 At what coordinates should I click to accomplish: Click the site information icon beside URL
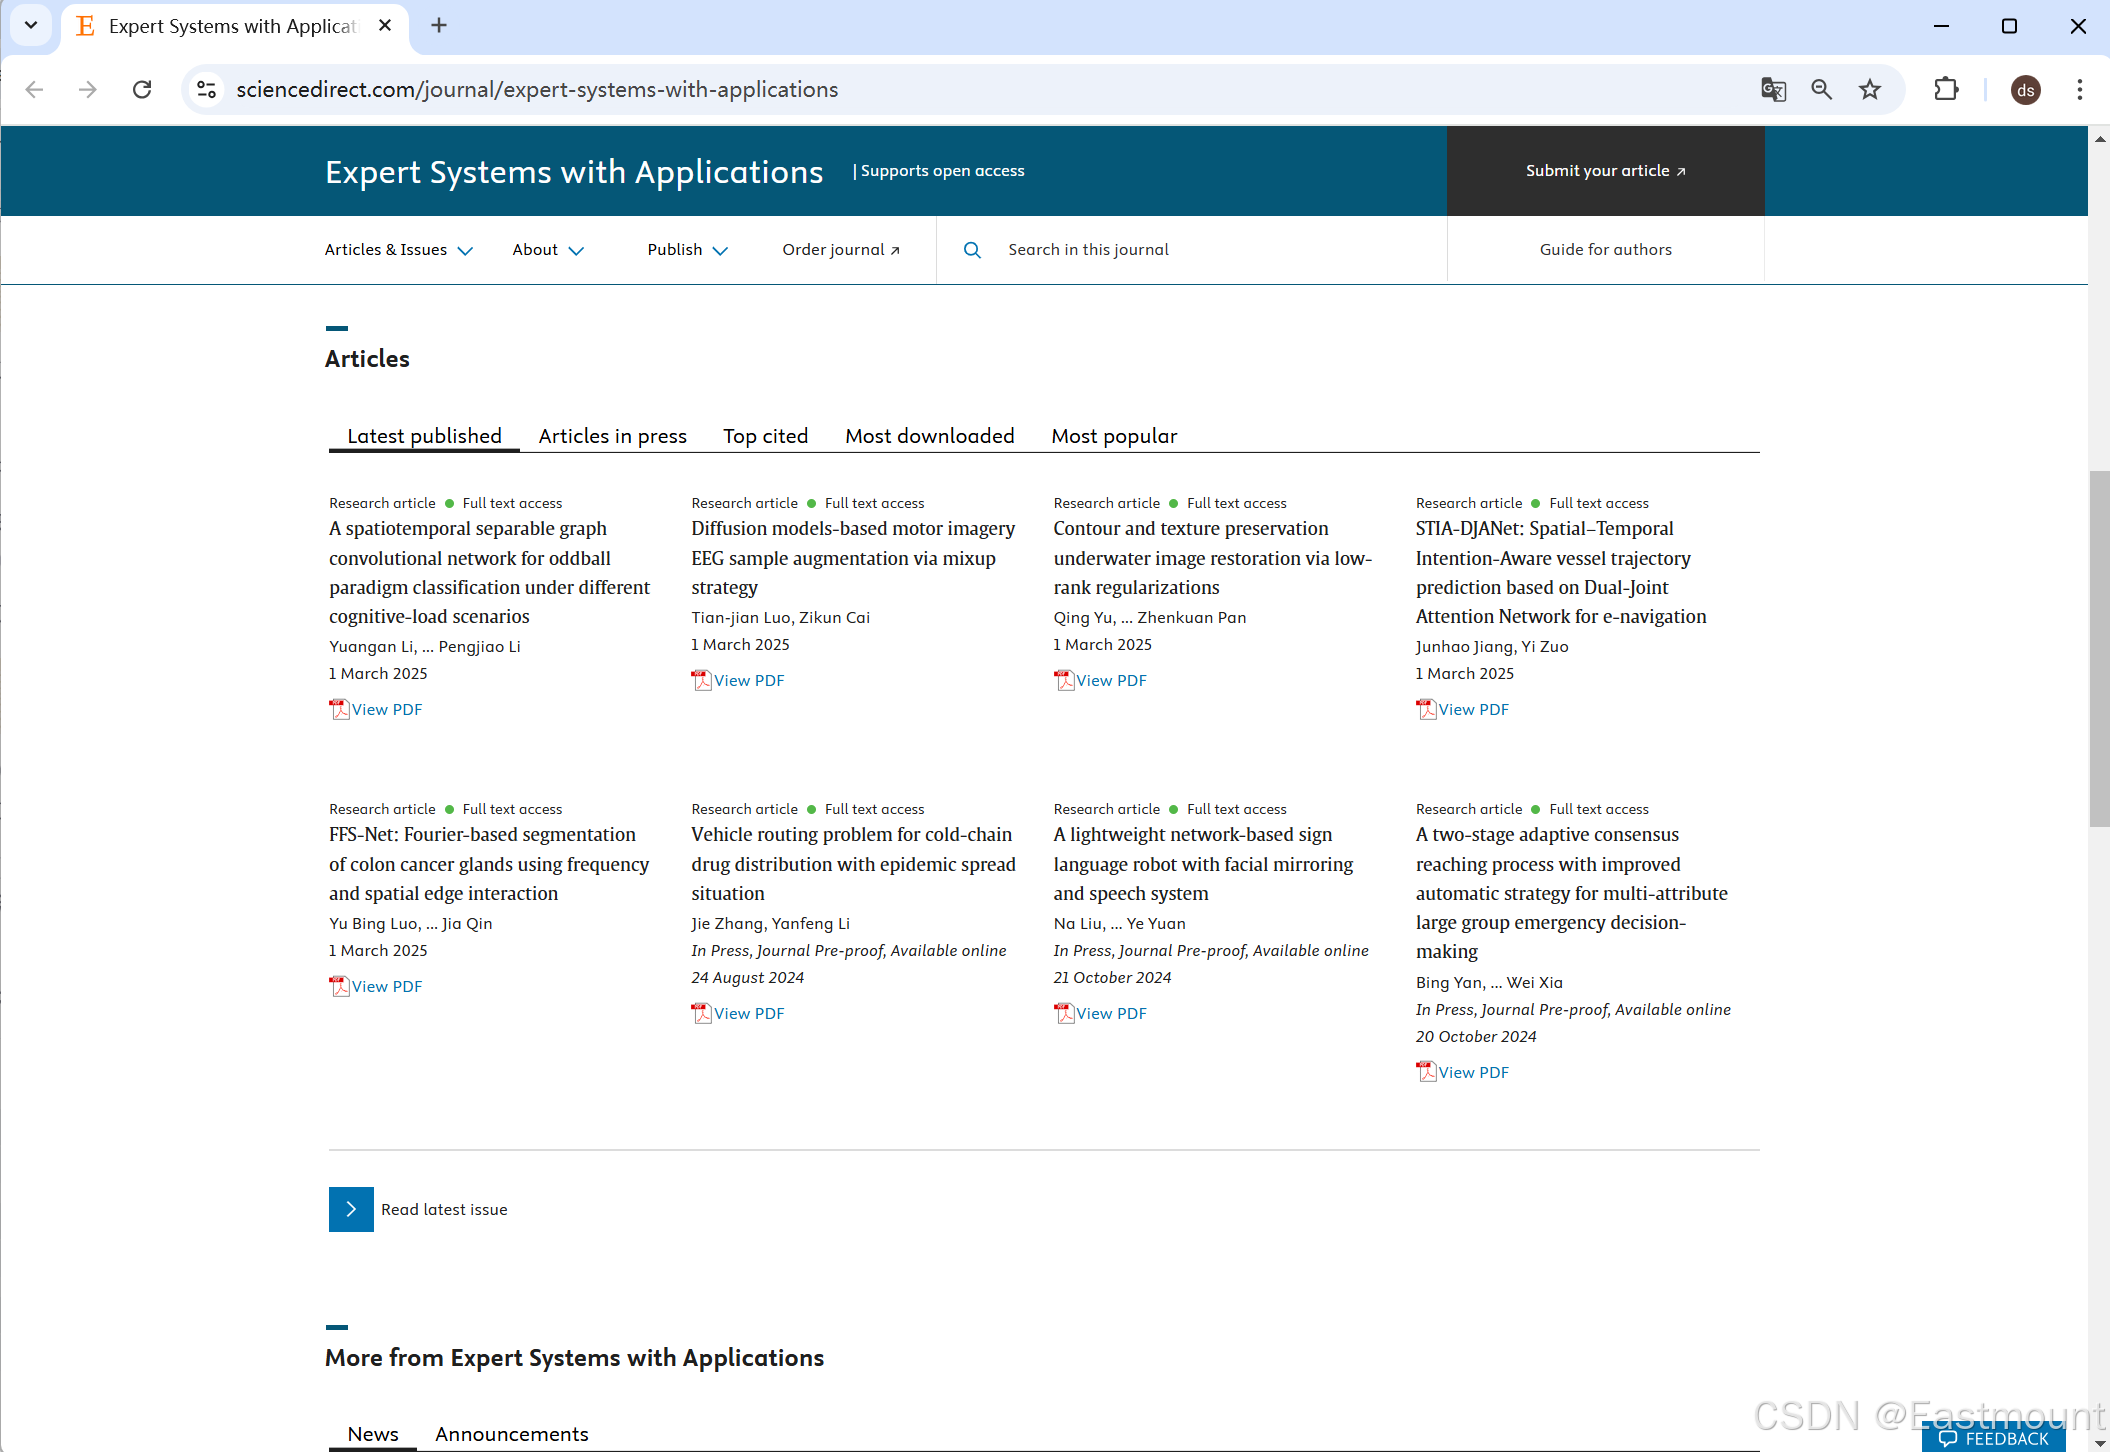click(207, 90)
